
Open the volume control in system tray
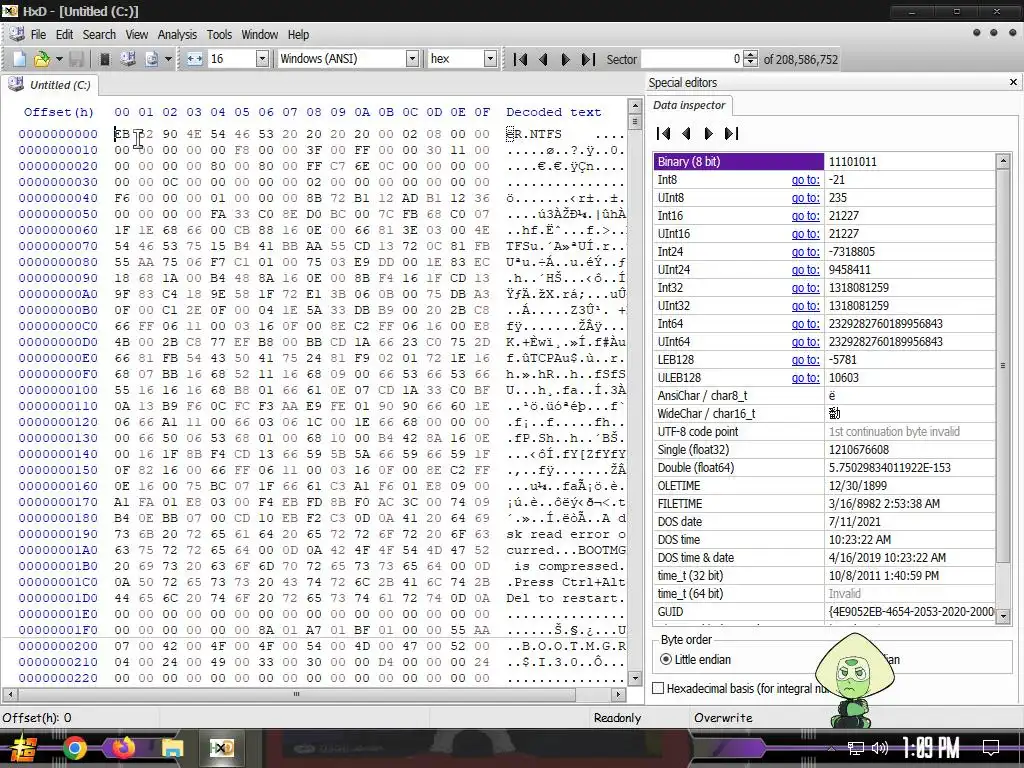pos(880,748)
